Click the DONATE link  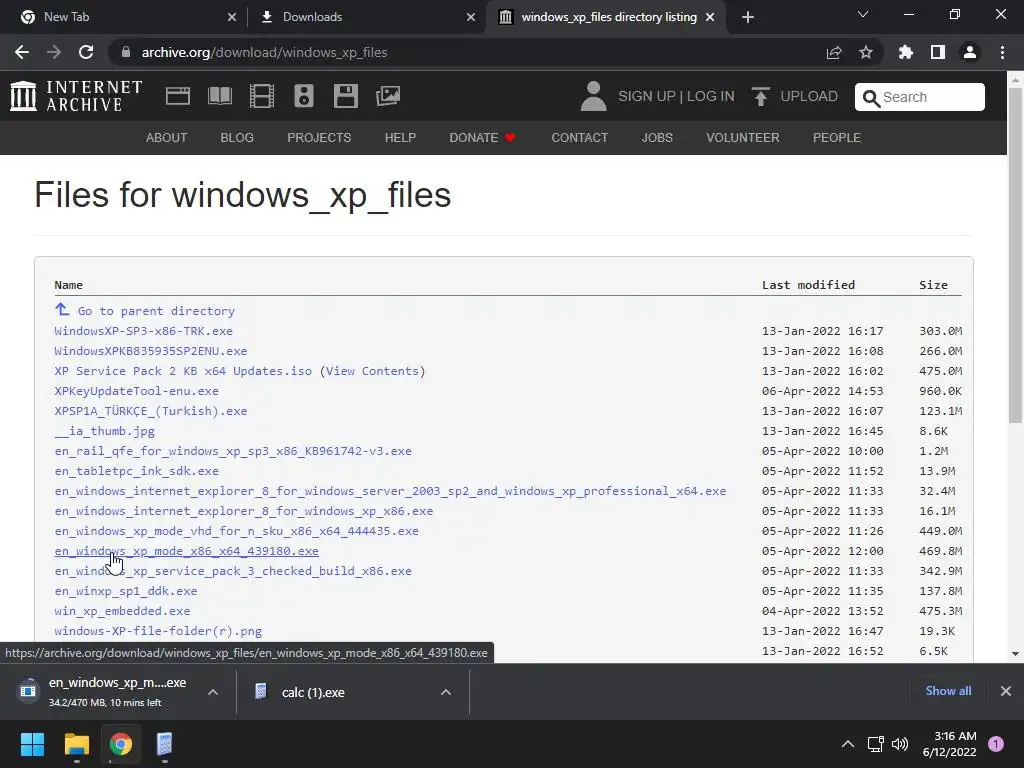point(483,138)
